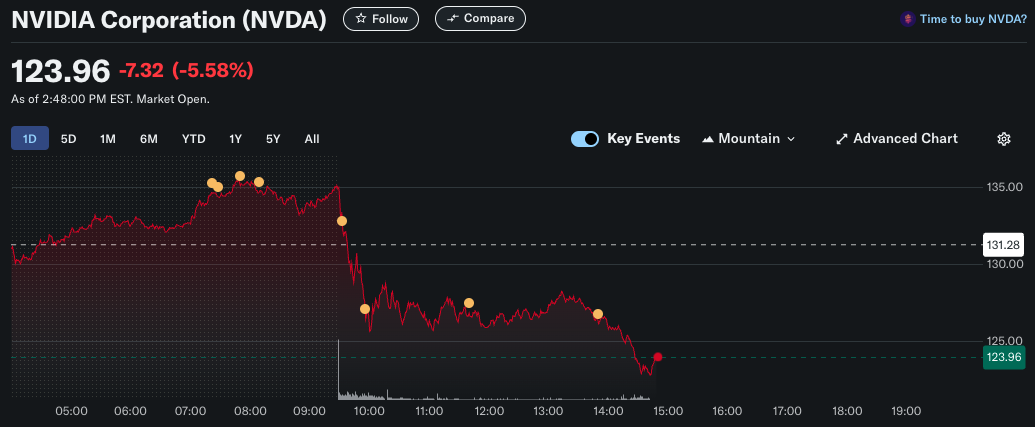1035x427 pixels.
Task: Open the Time to buy NVDA? link
Action: [973, 19]
